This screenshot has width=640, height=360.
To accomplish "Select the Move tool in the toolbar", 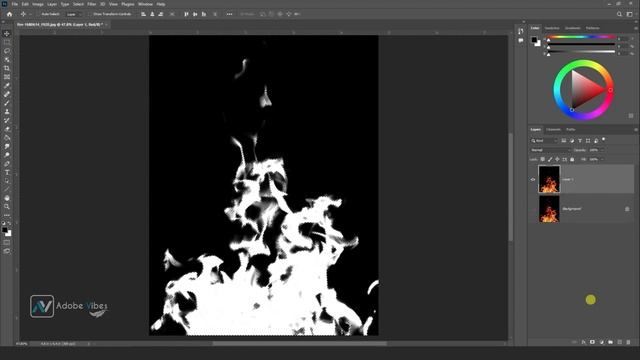I will point(7,33).
